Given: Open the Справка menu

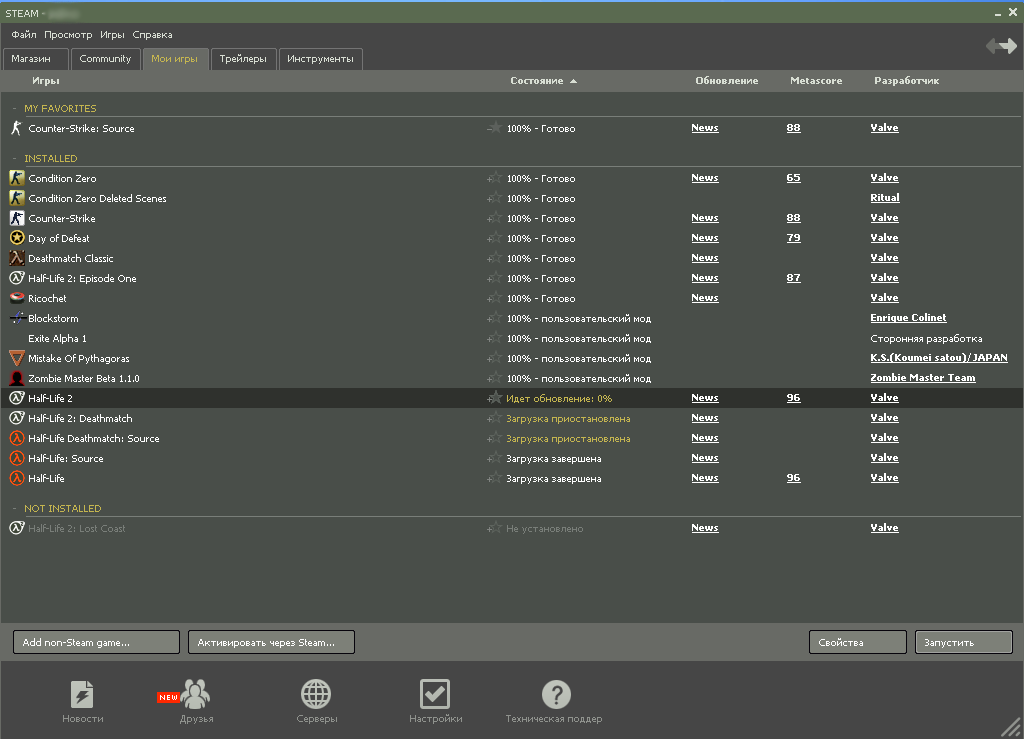Looking at the screenshot, I should [x=152, y=35].
